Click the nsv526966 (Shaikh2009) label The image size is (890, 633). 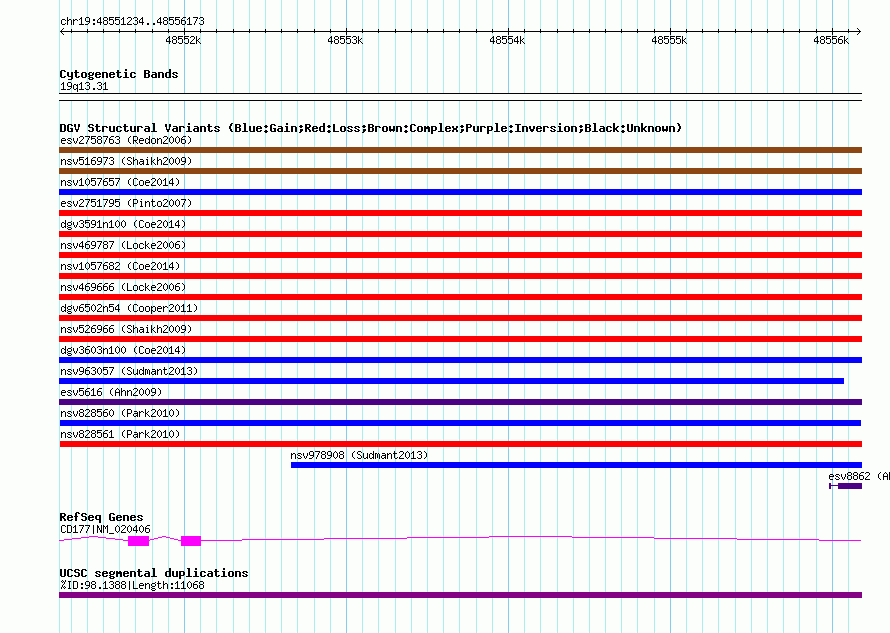click(x=126, y=329)
